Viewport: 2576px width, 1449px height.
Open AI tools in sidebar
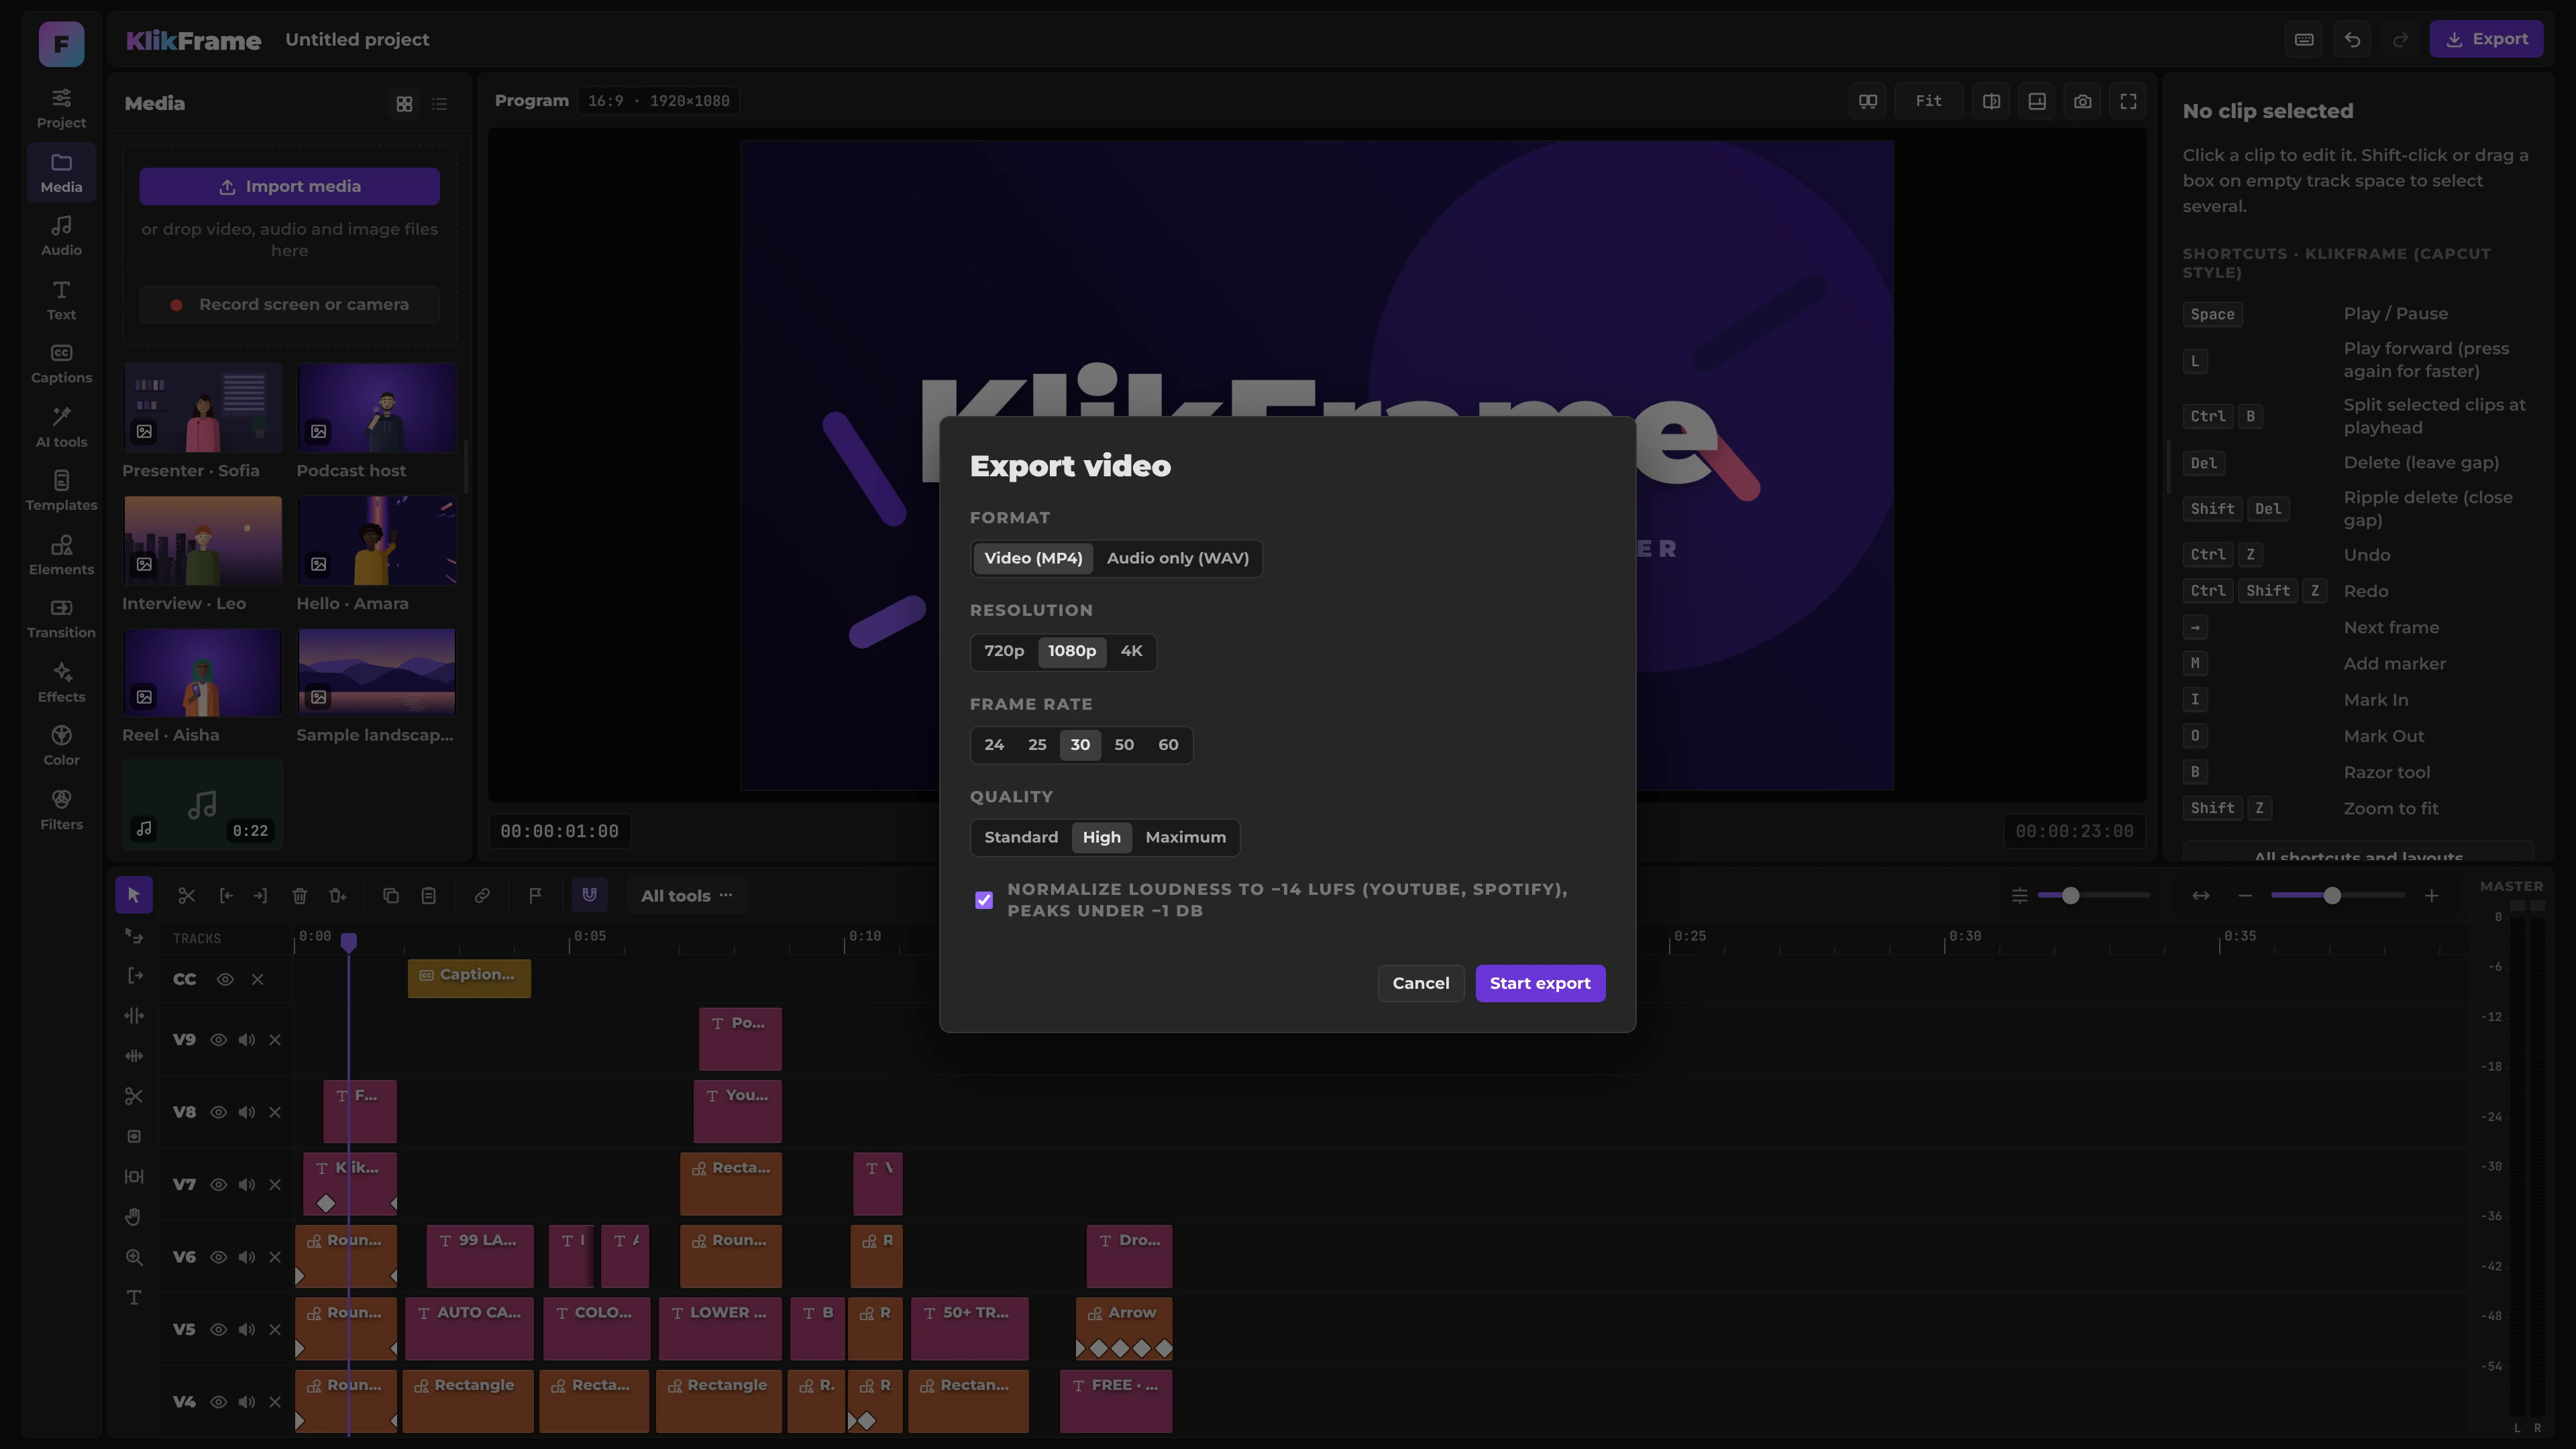point(61,427)
